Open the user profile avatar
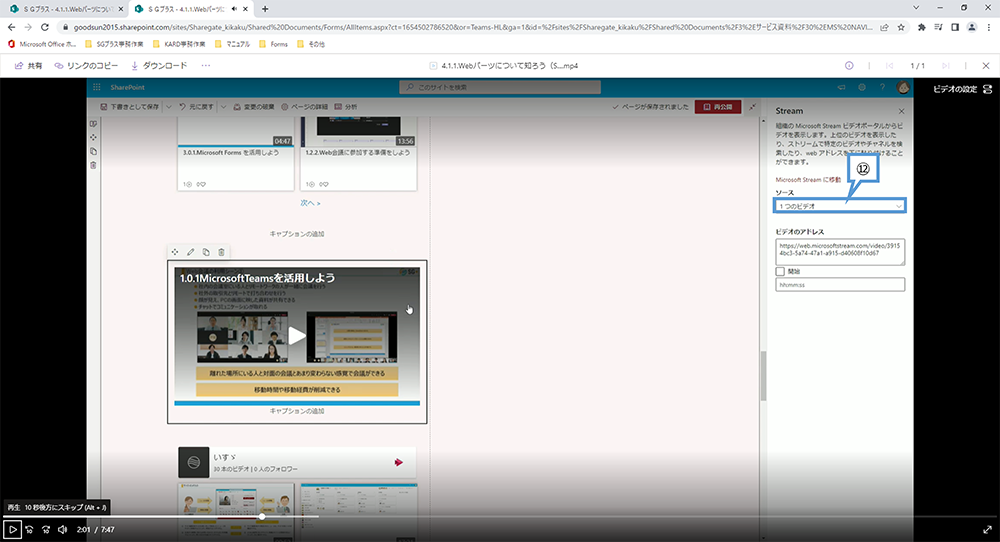The image size is (1000, 542). [x=902, y=87]
